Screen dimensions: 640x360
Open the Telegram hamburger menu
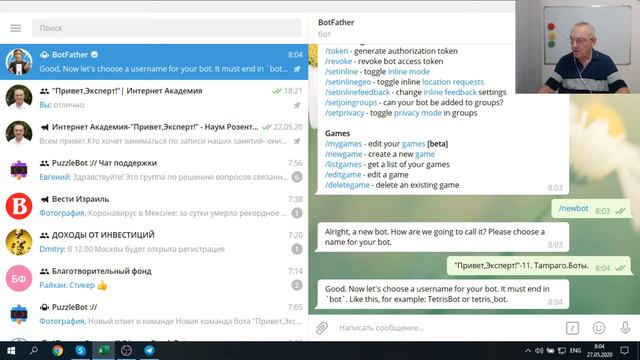16,28
